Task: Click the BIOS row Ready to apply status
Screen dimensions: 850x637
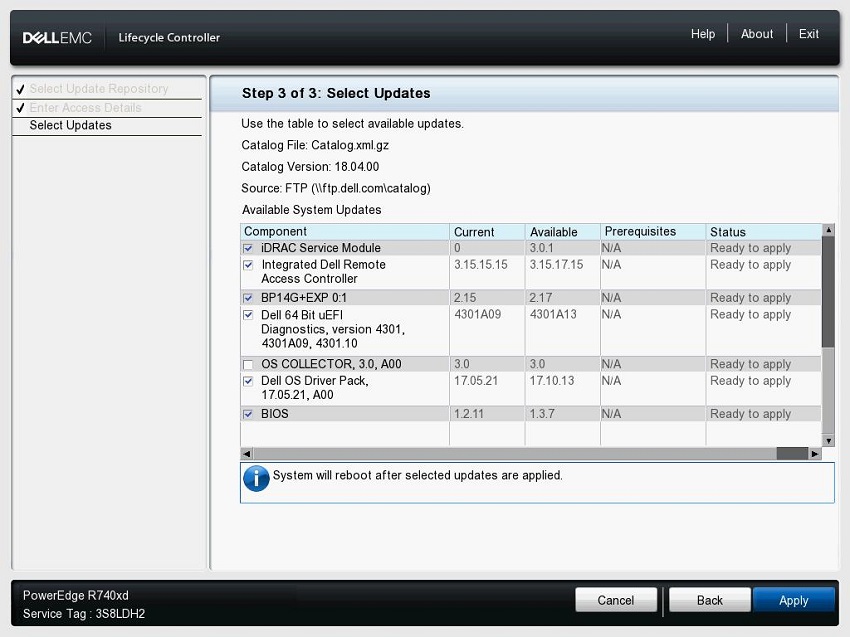Action: click(750, 414)
